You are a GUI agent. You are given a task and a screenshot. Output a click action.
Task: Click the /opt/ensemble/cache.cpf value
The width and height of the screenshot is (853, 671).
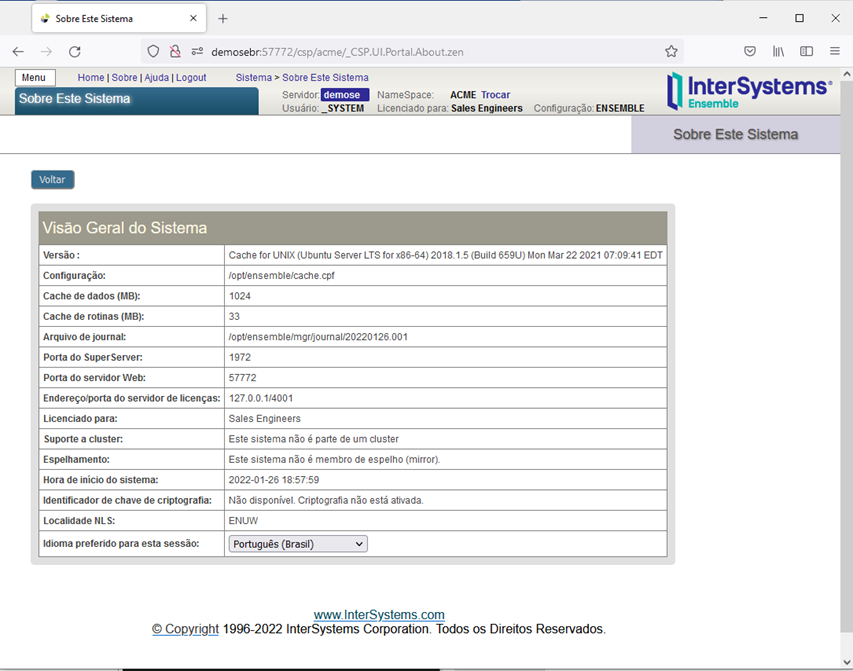(x=282, y=276)
